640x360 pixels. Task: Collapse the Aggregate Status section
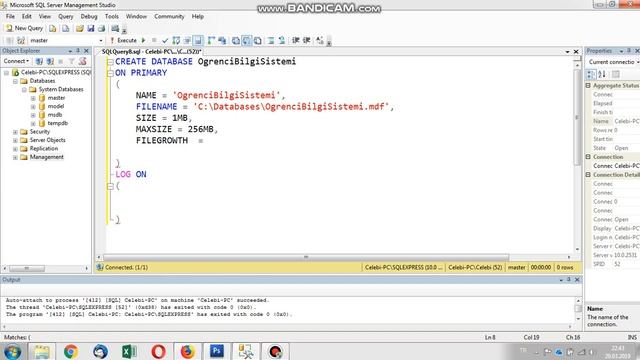[588, 86]
